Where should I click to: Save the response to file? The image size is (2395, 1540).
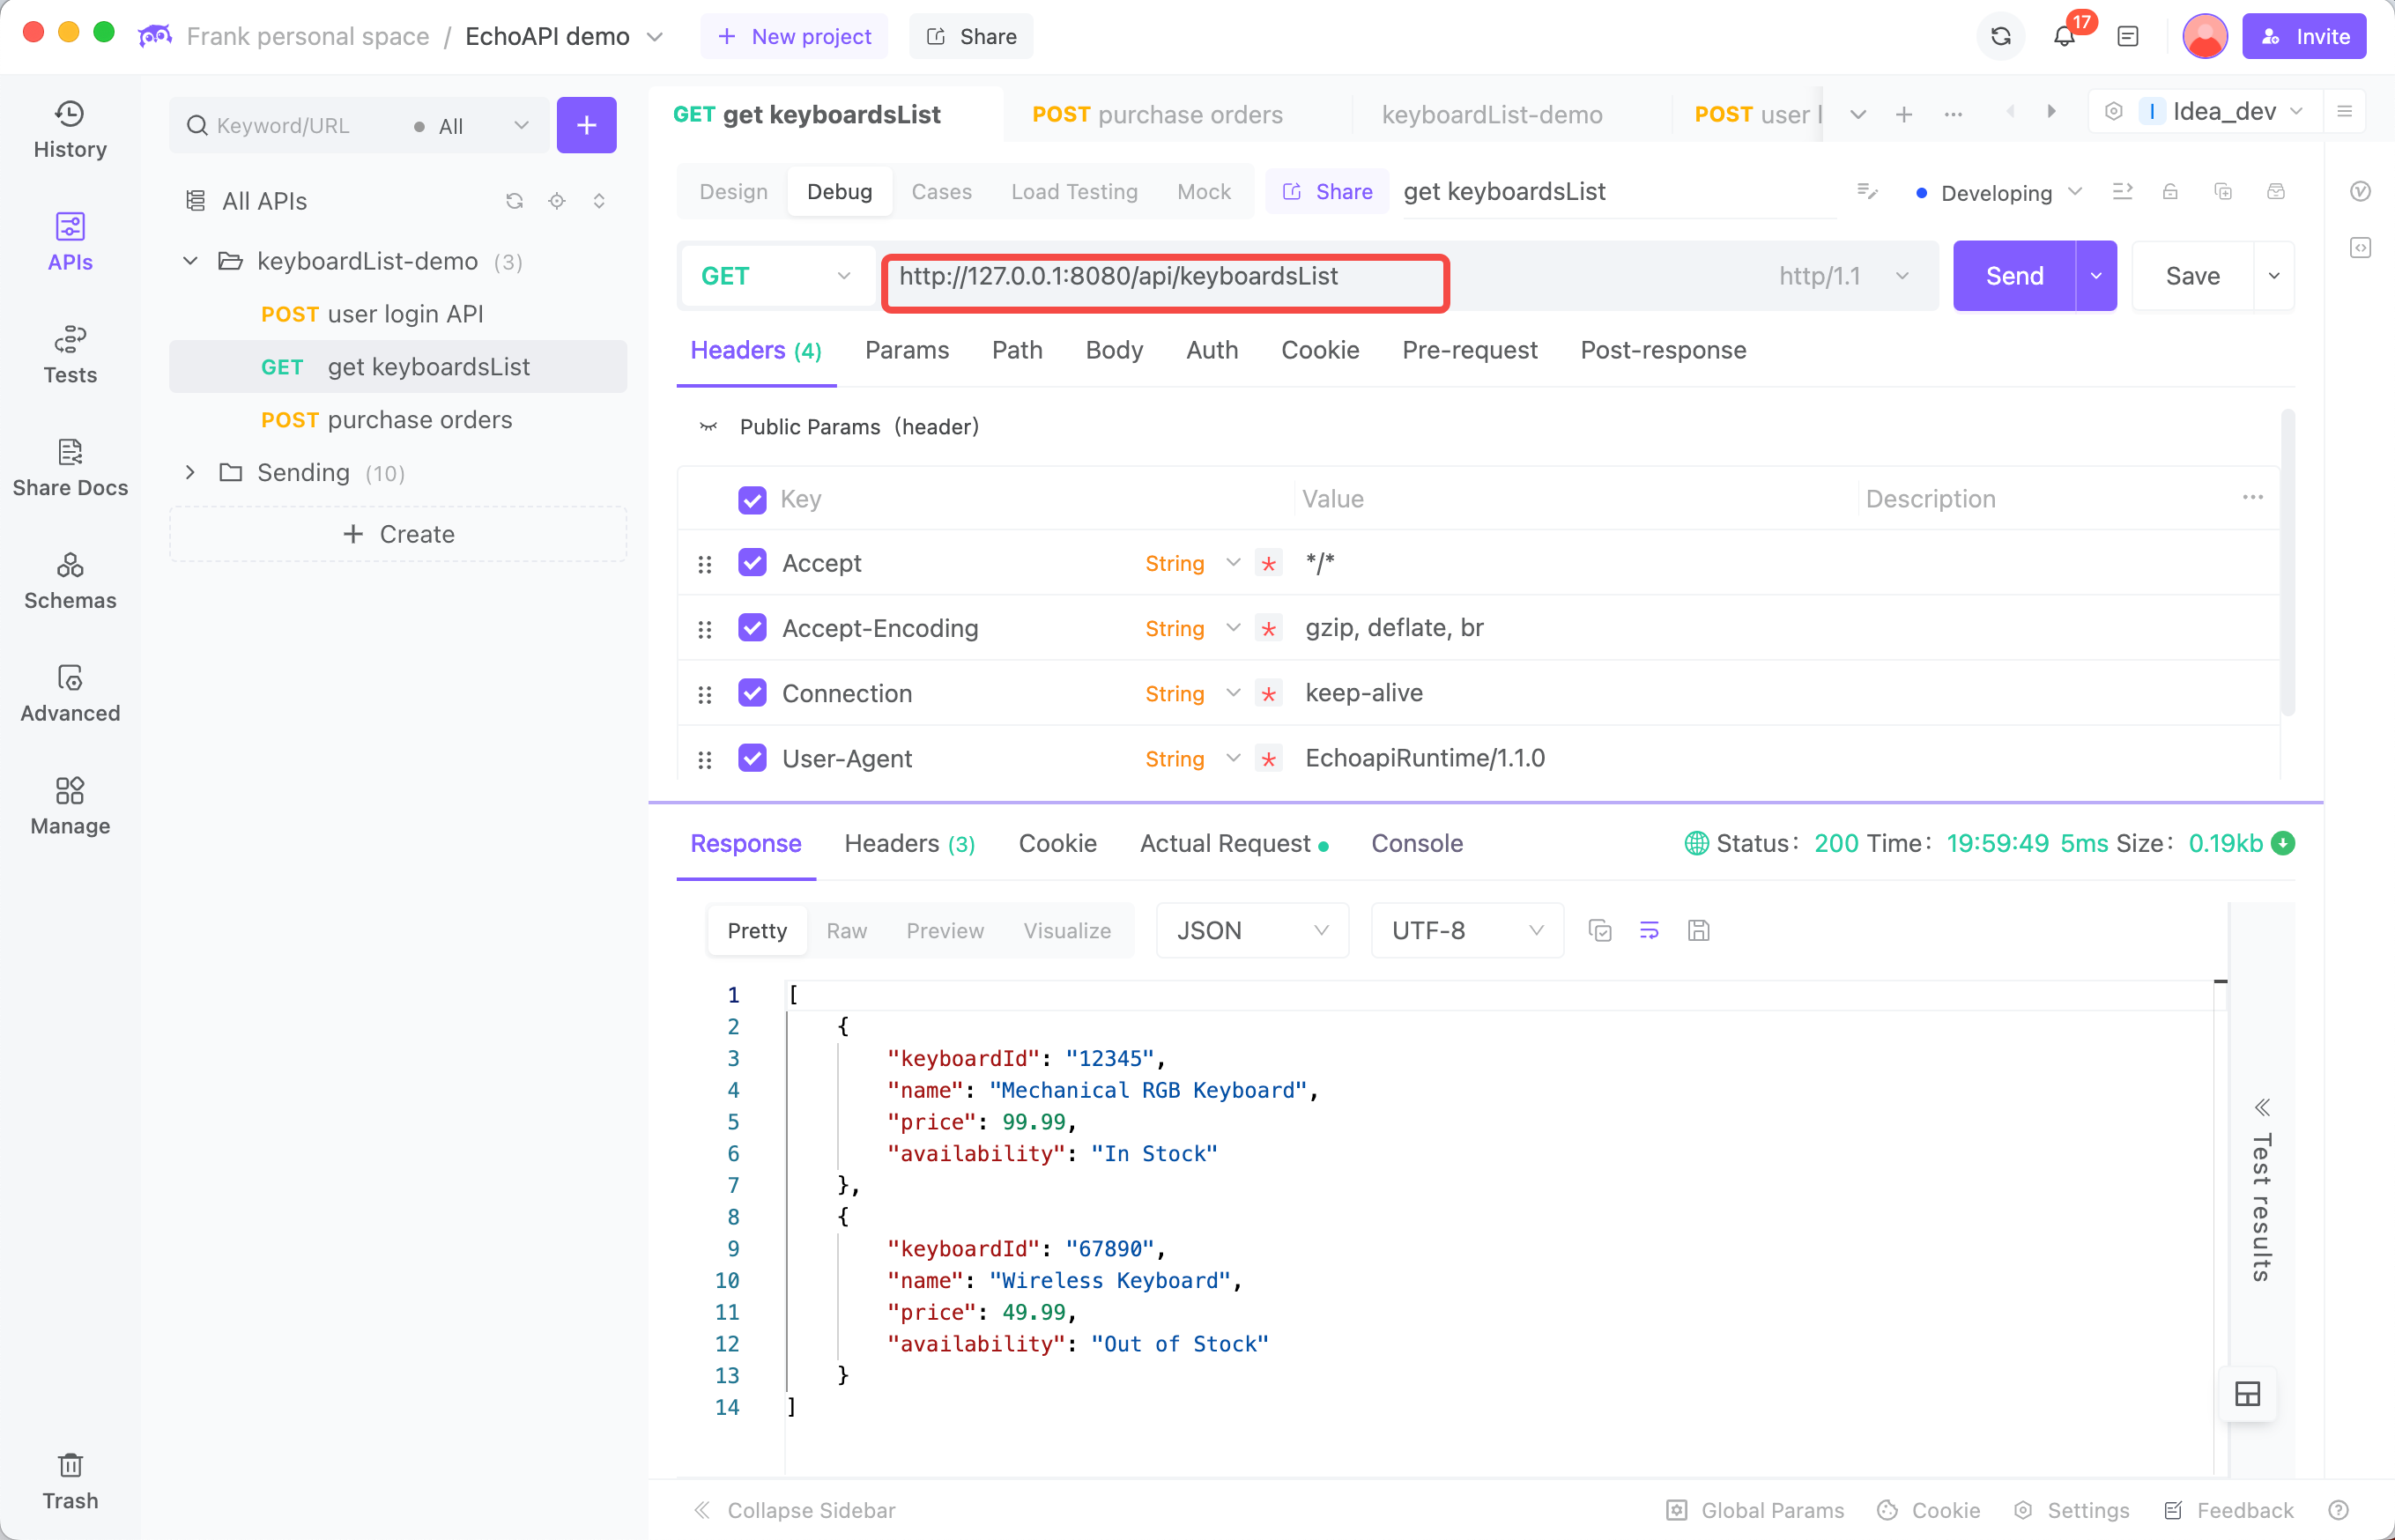tap(1698, 931)
